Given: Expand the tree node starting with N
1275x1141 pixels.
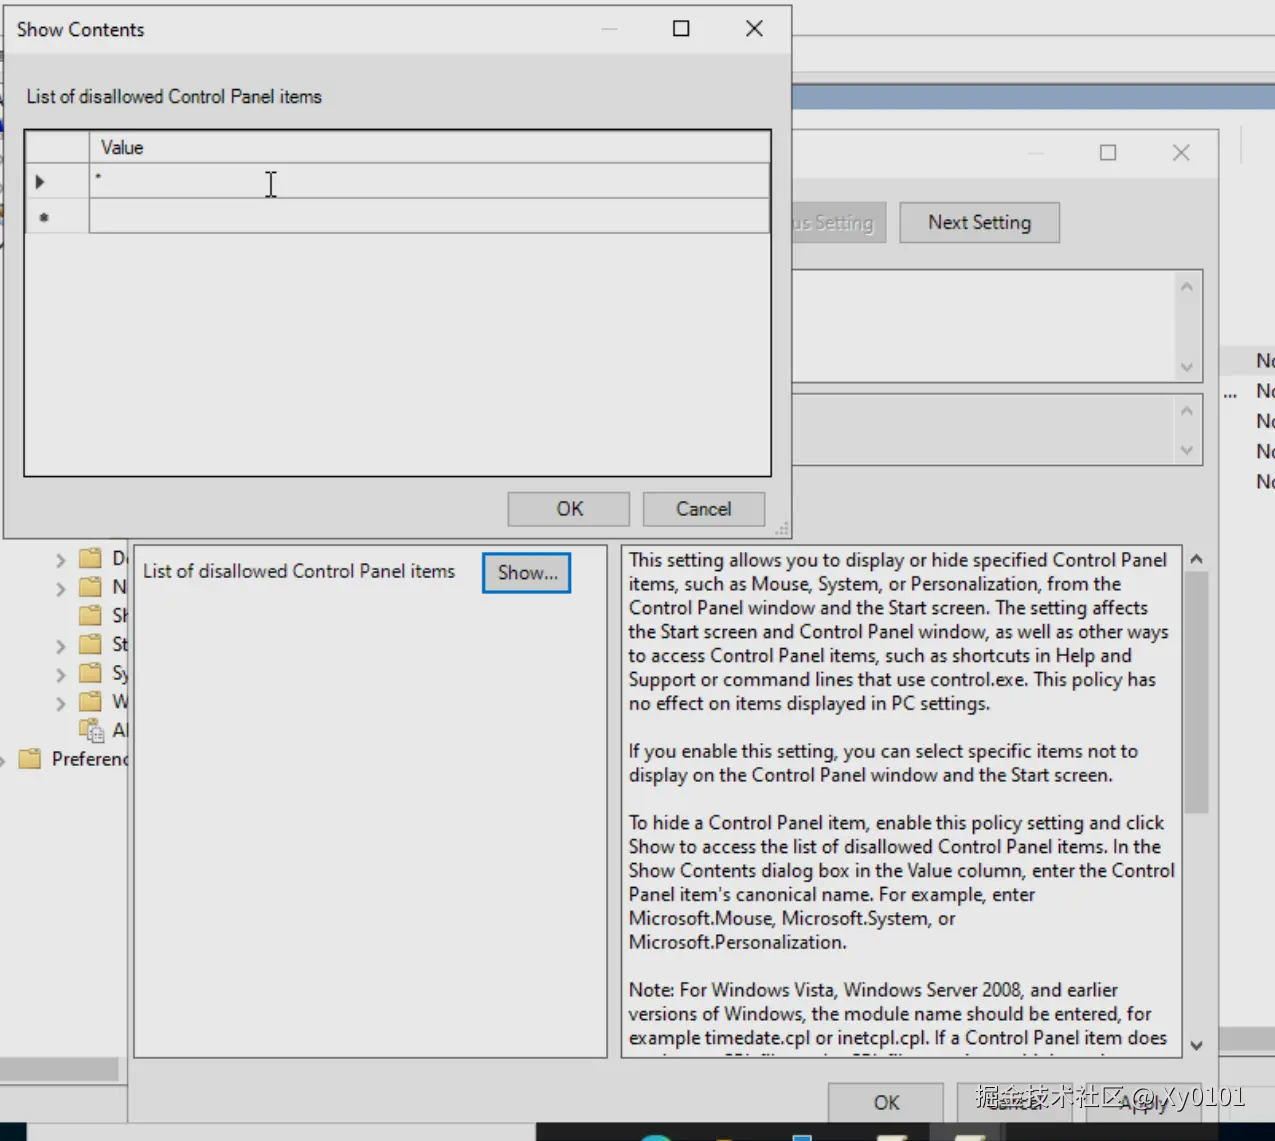Looking at the screenshot, I should [x=61, y=589].
